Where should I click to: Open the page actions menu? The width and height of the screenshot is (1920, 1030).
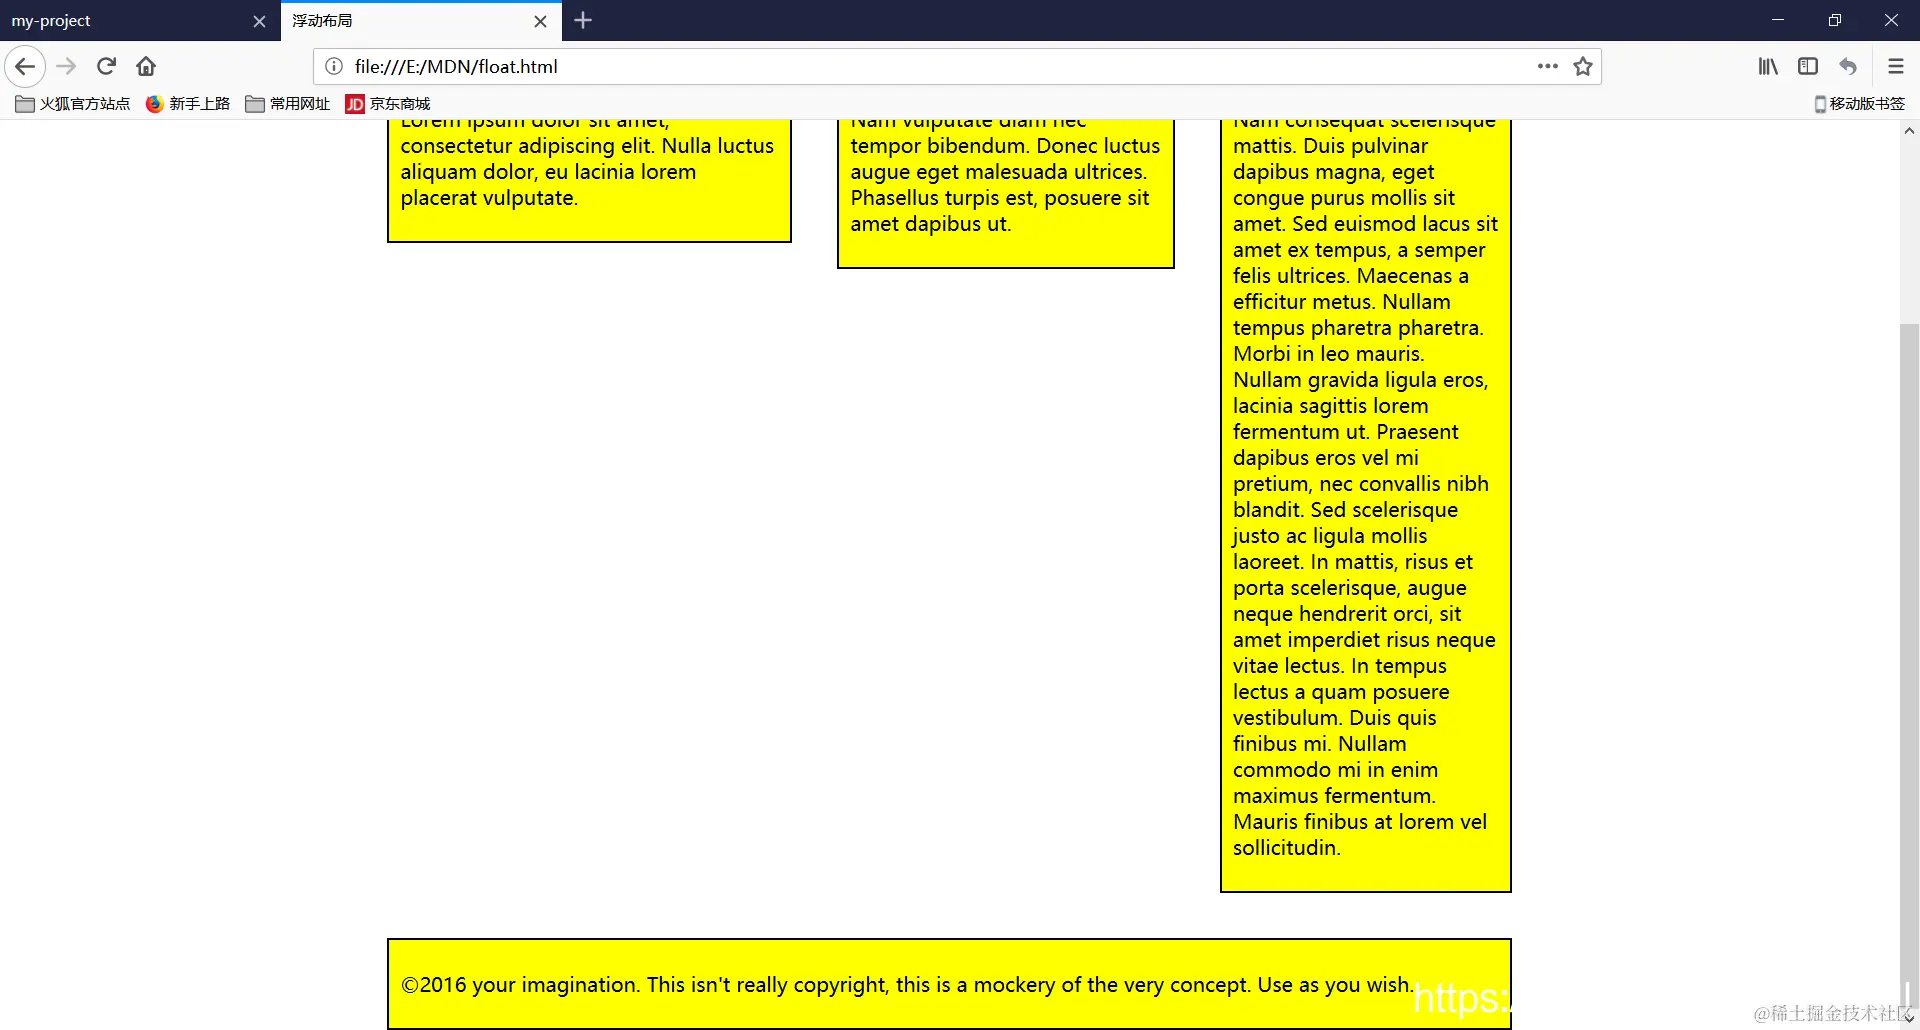click(1548, 67)
